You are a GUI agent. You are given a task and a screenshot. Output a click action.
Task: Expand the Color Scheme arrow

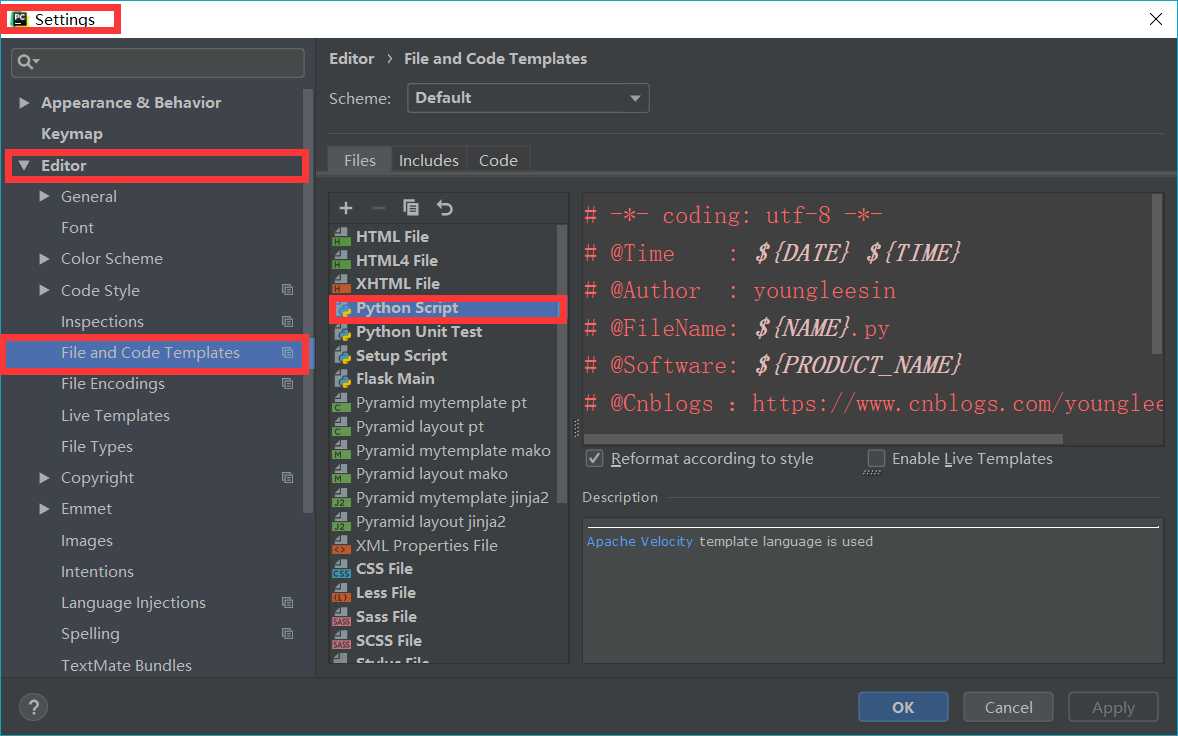[x=44, y=258]
